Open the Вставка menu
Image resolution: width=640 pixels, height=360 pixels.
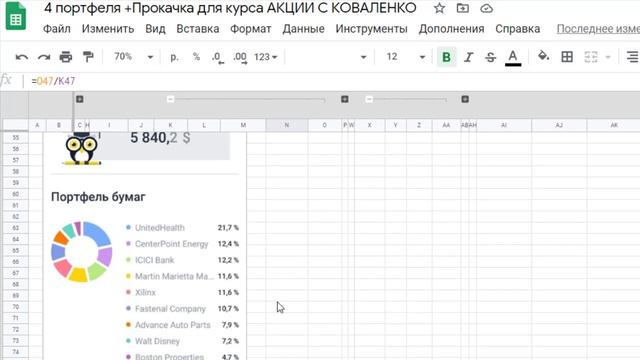click(x=198, y=29)
